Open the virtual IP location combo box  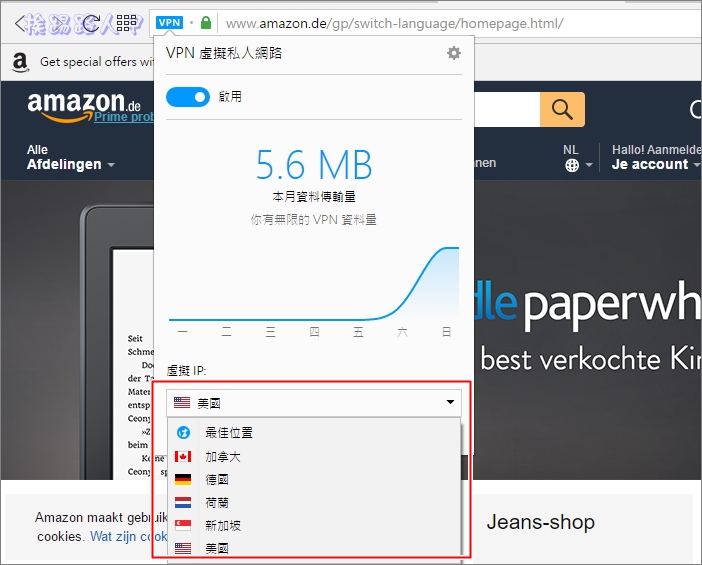click(x=313, y=402)
